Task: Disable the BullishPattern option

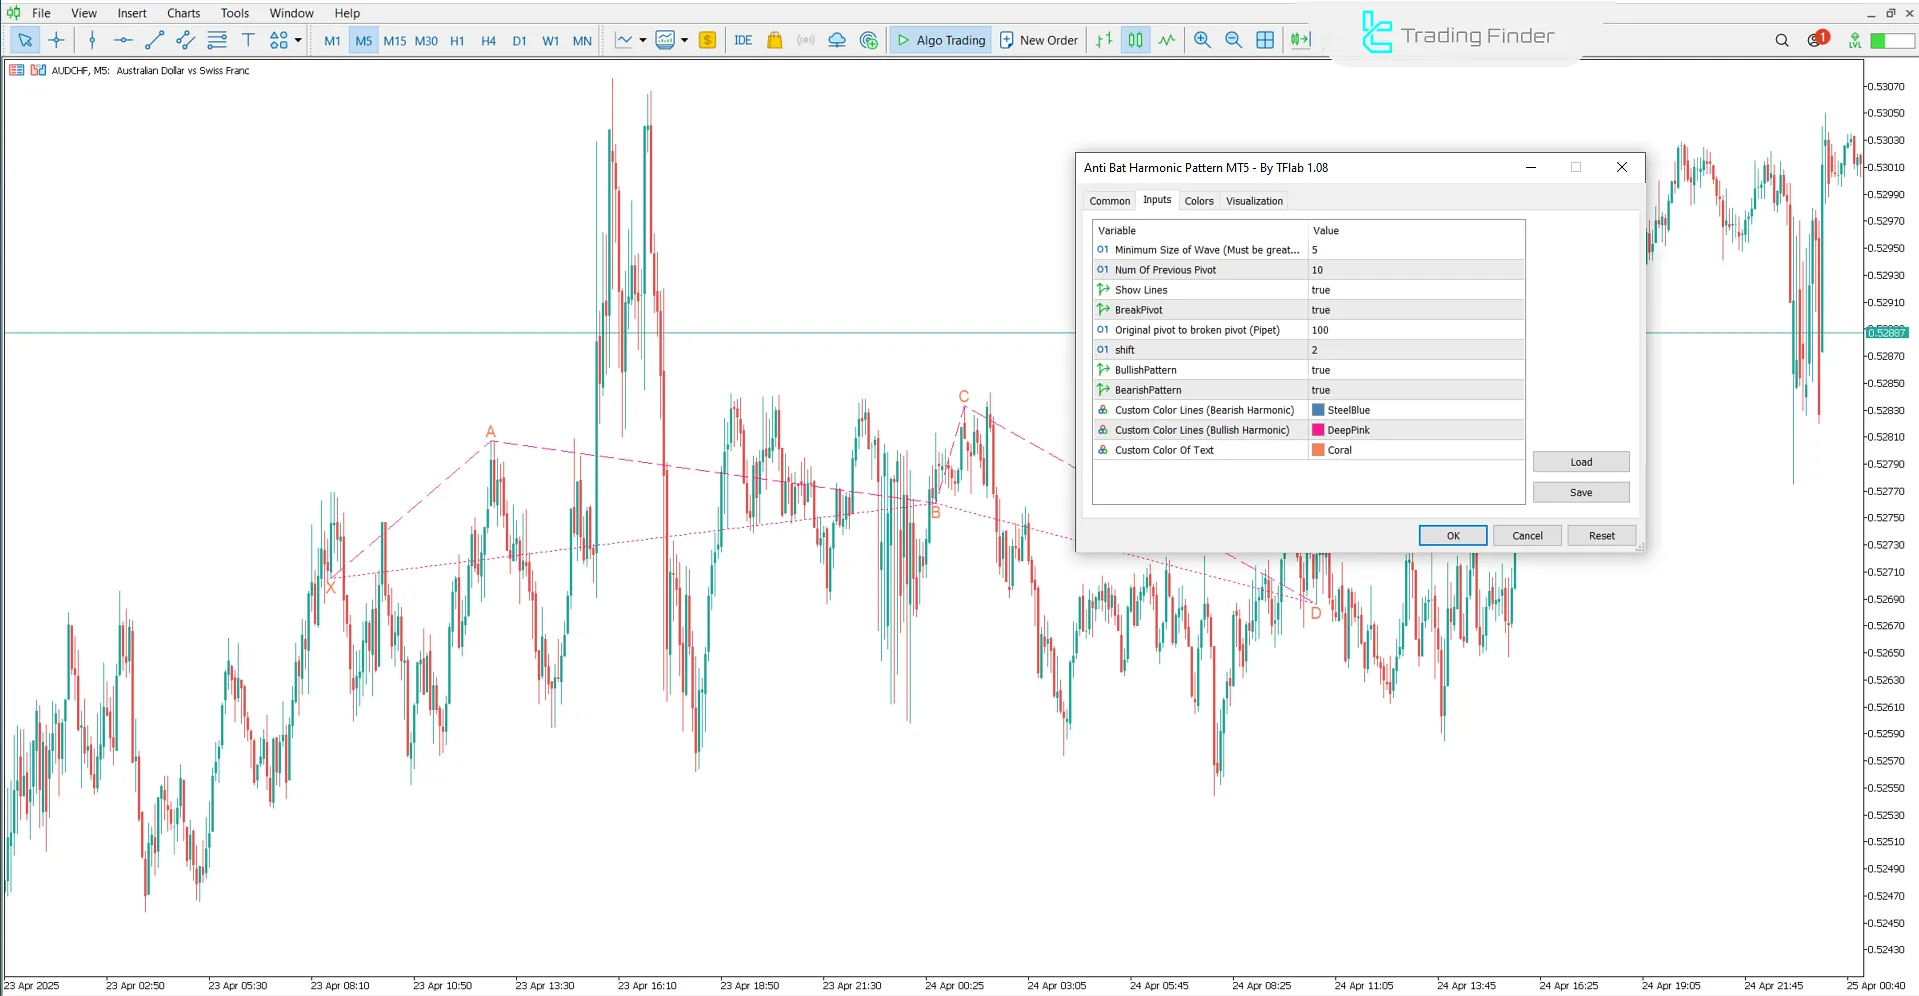Action: (x=1416, y=370)
